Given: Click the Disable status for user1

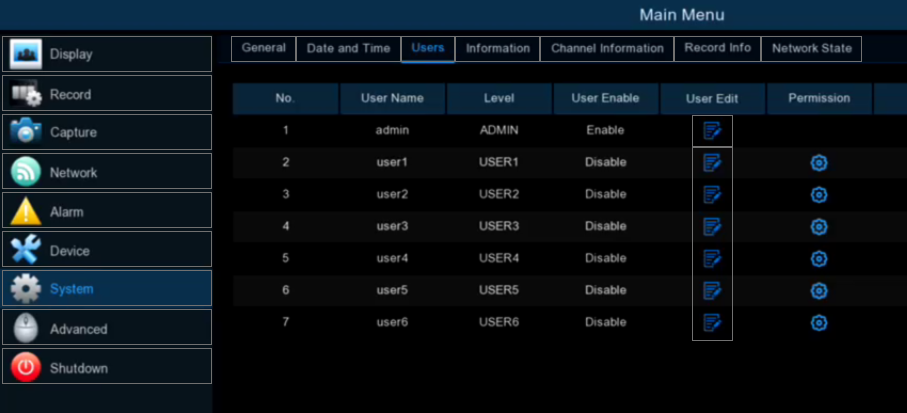Looking at the screenshot, I should [x=606, y=163].
